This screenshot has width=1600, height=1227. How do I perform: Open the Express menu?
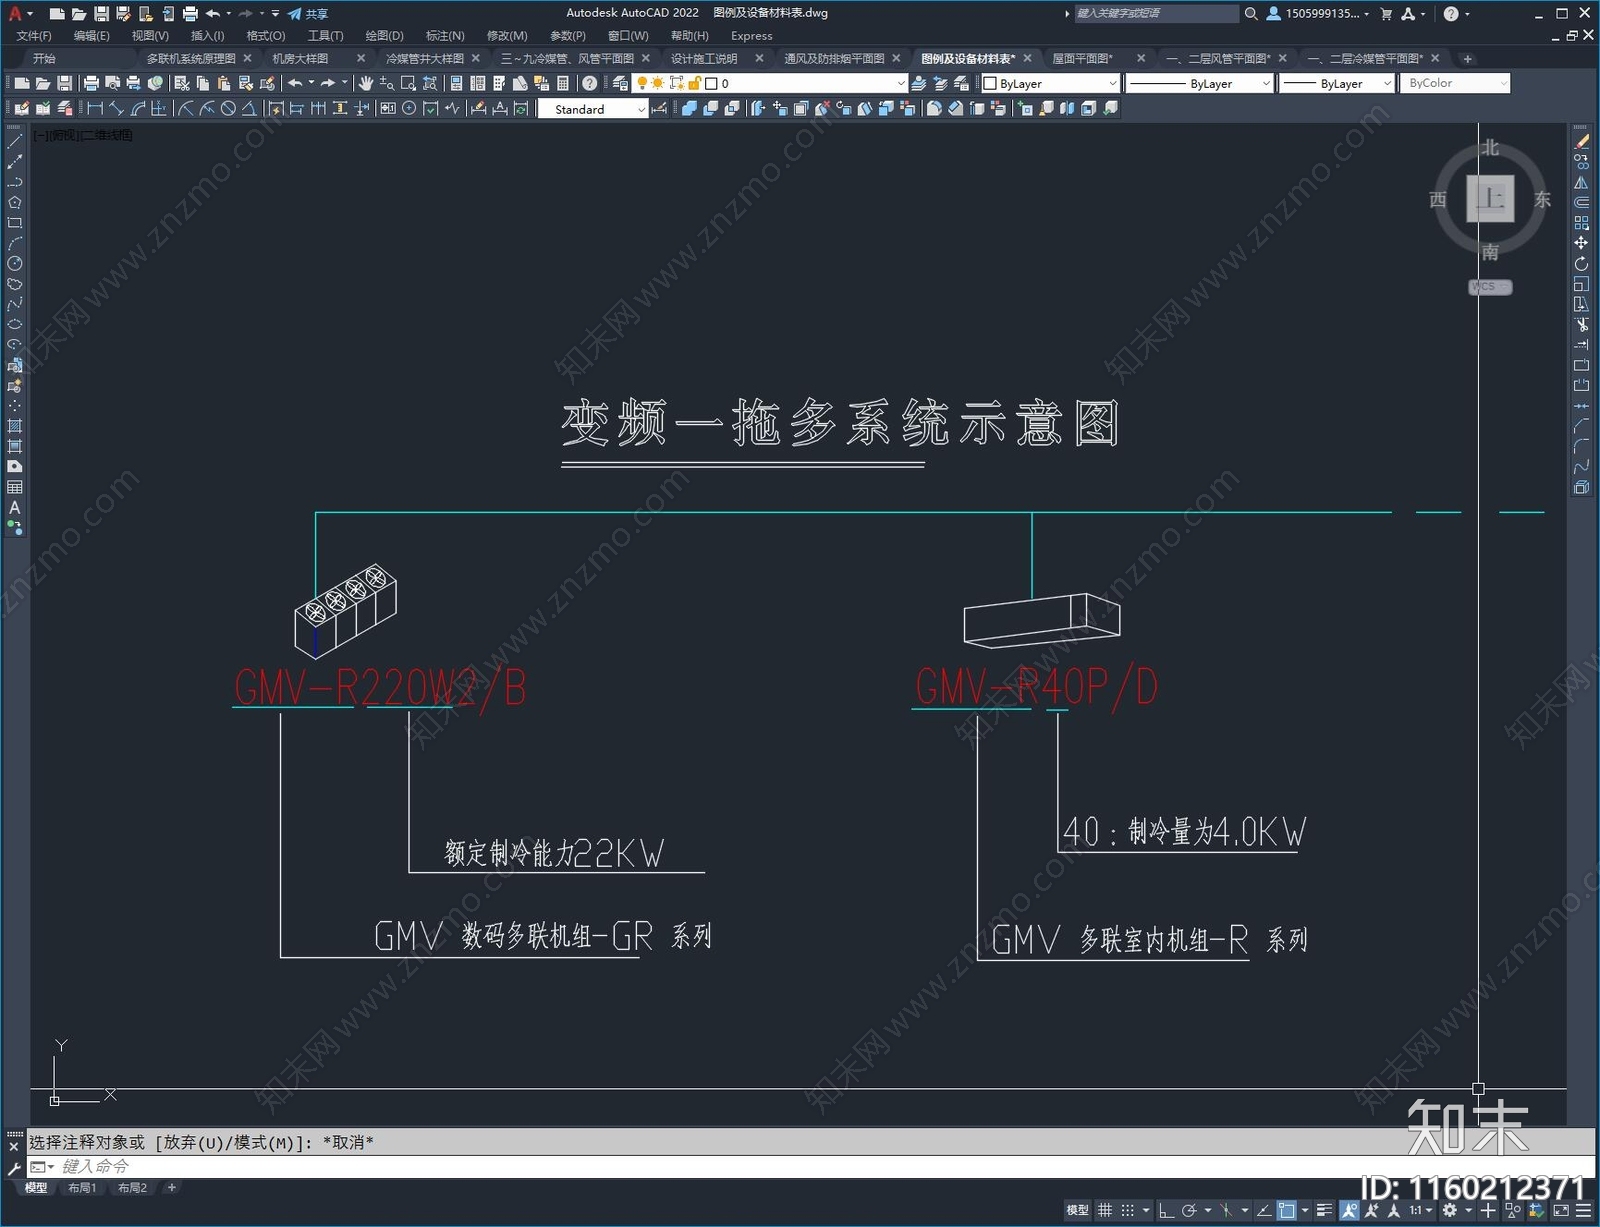tap(751, 35)
